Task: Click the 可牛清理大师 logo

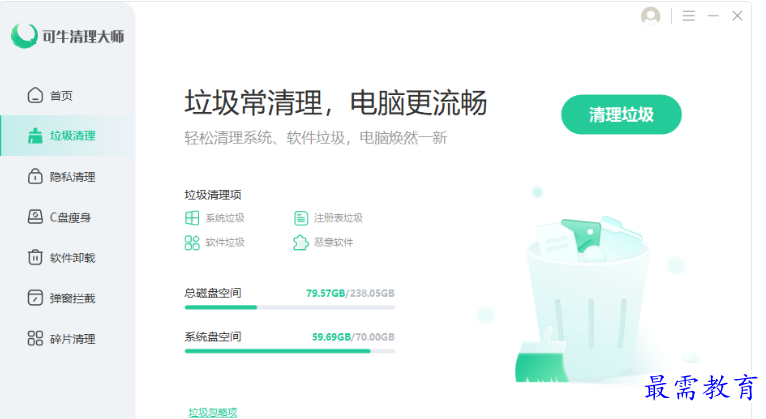Action: (x=67, y=36)
